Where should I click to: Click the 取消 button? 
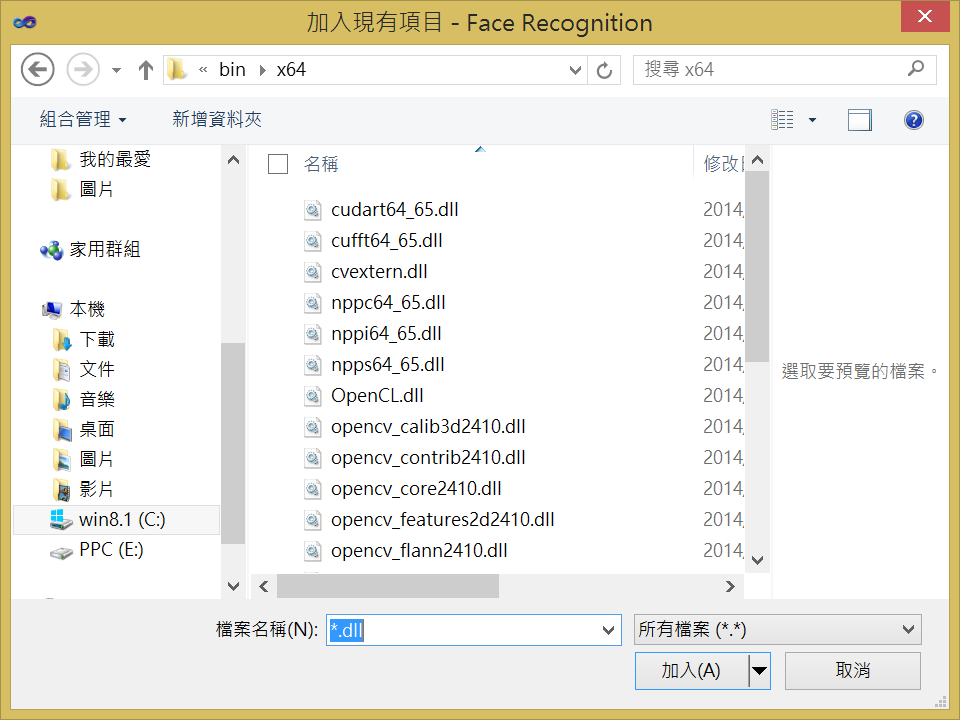852,670
